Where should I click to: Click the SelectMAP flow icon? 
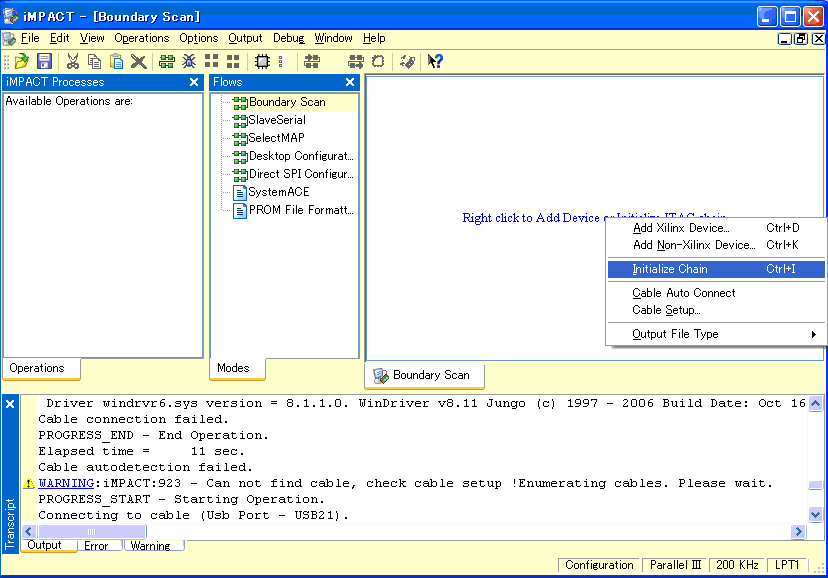click(240, 138)
